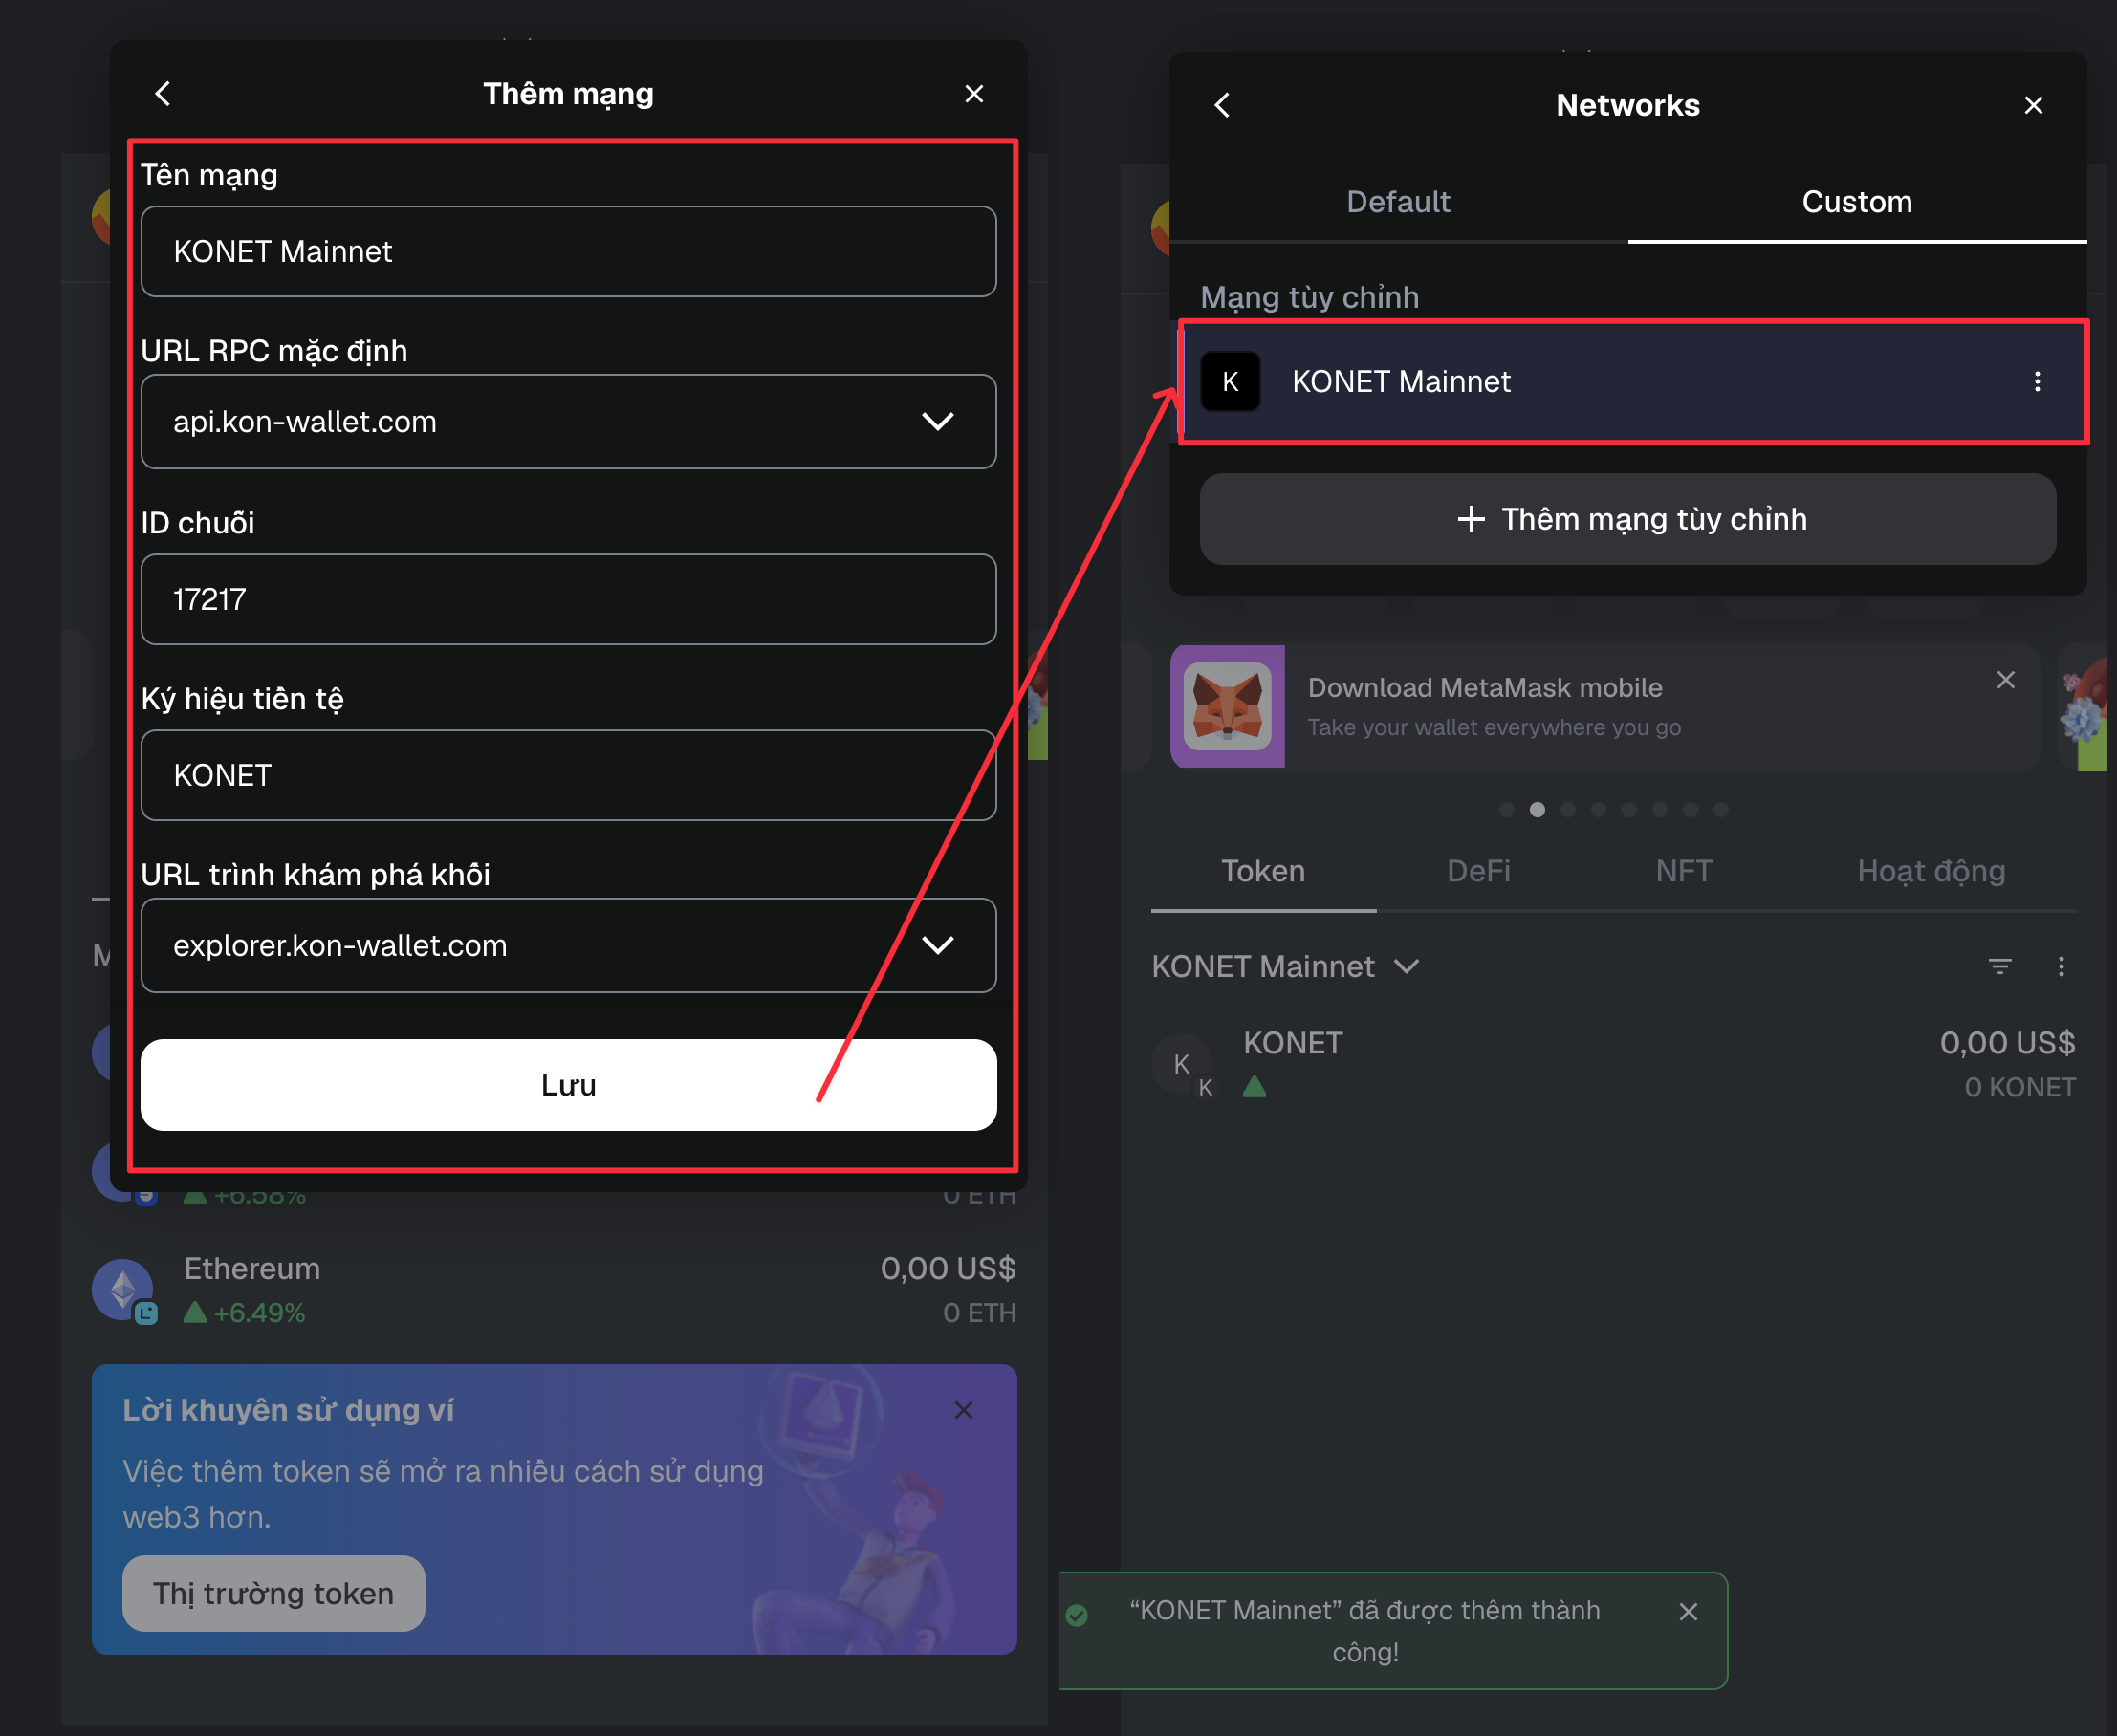Close the Thêm mạng dialog
The image size is (2117, 1736).
(974, 94)
